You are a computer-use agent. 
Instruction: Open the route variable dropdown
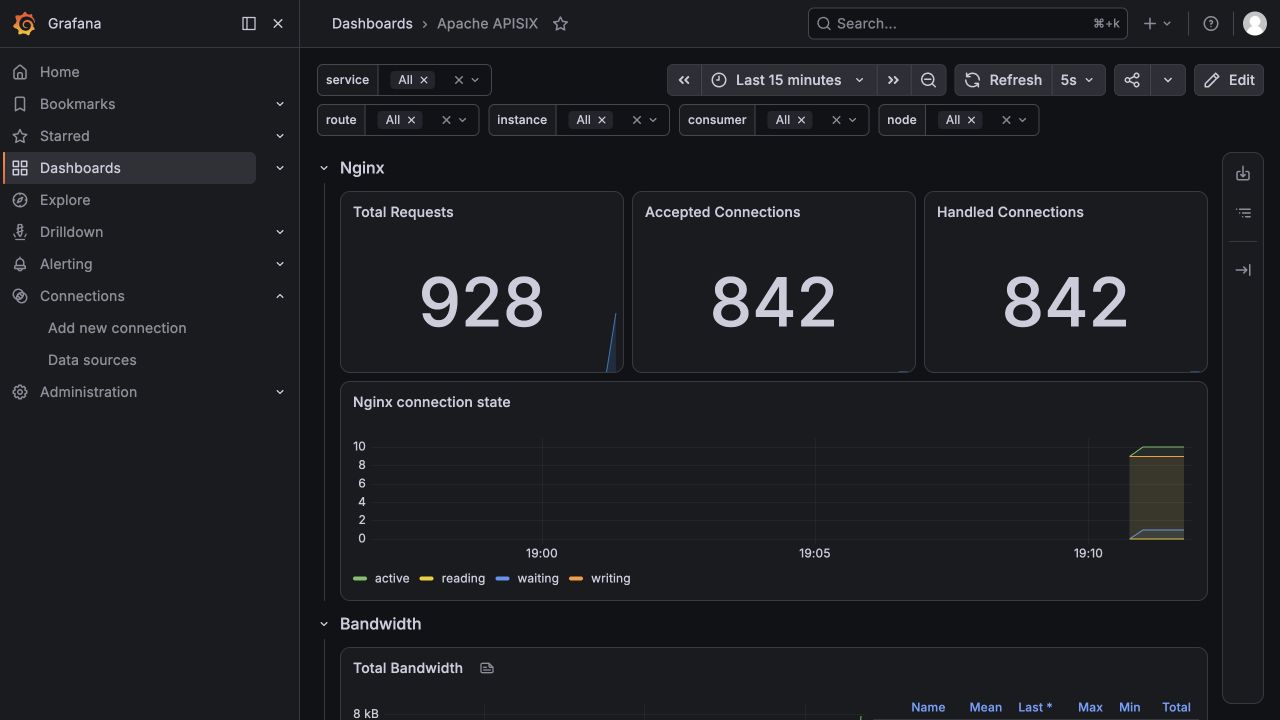[x=463, y=120]
